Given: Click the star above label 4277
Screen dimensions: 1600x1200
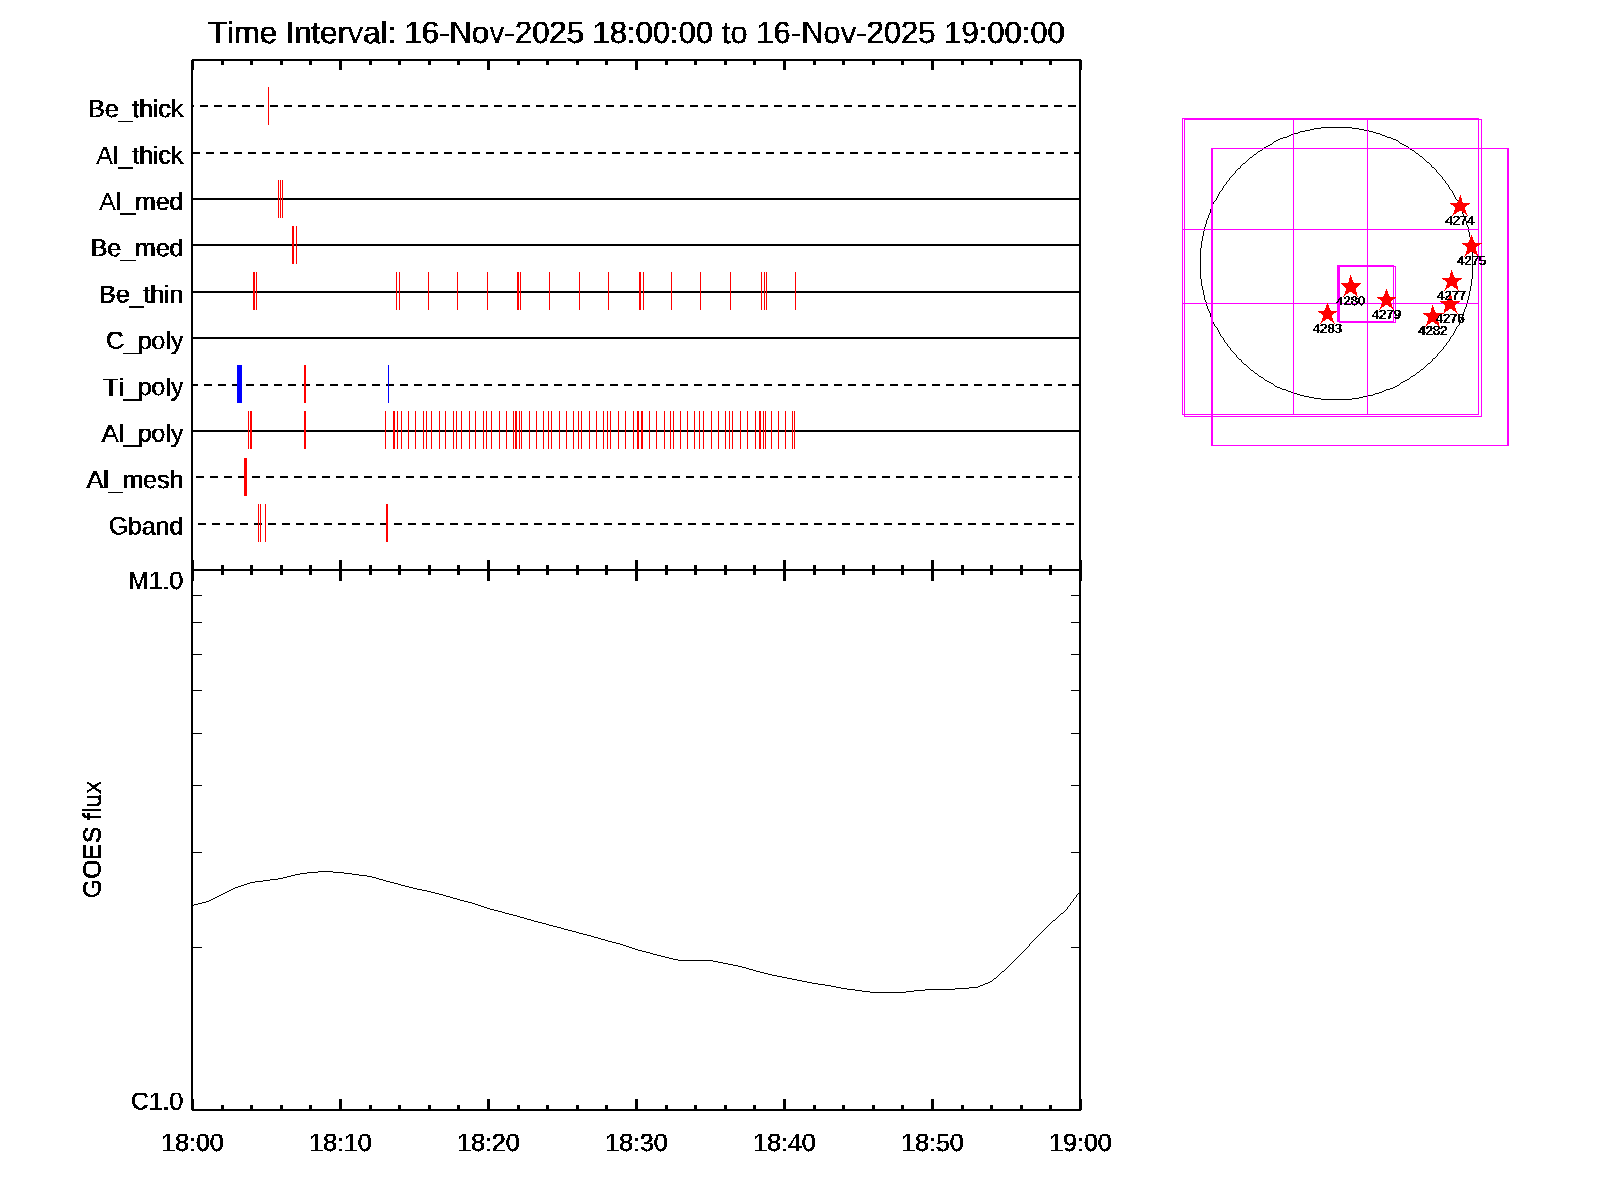Looking at the screenshot, I should 1452,281.
